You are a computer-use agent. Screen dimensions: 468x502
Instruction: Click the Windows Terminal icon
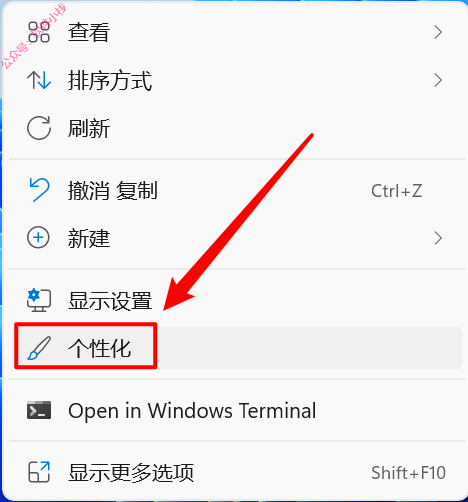(x=39, y=410)
